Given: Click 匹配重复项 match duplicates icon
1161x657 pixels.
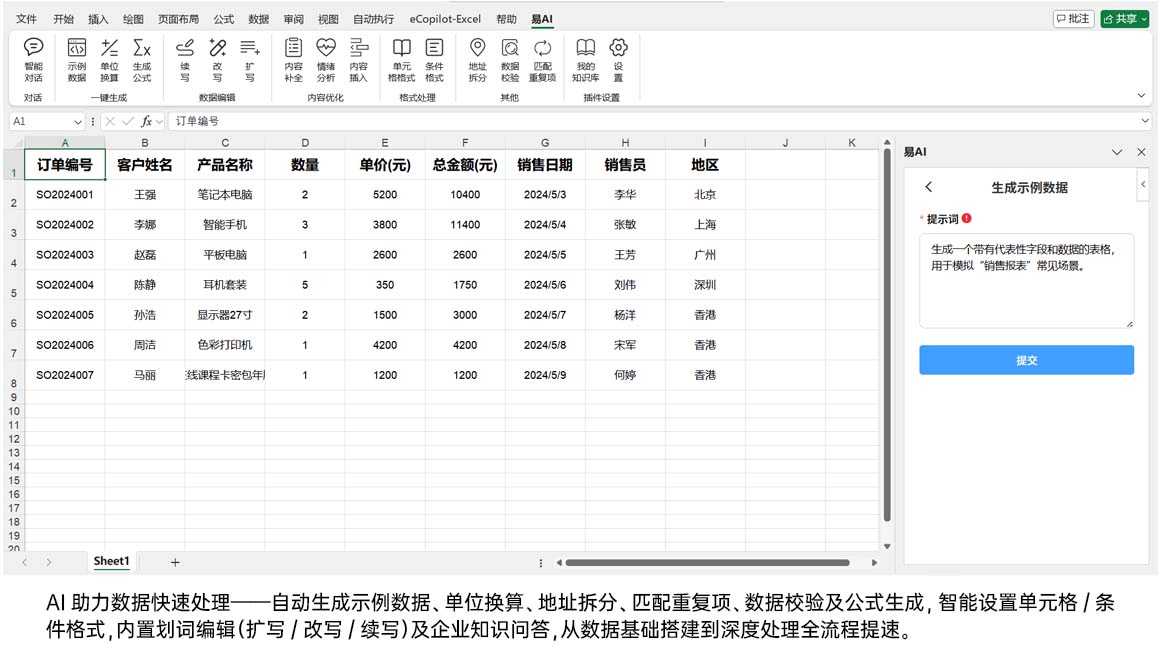Looking at the screenshot, I should [542, 60].
